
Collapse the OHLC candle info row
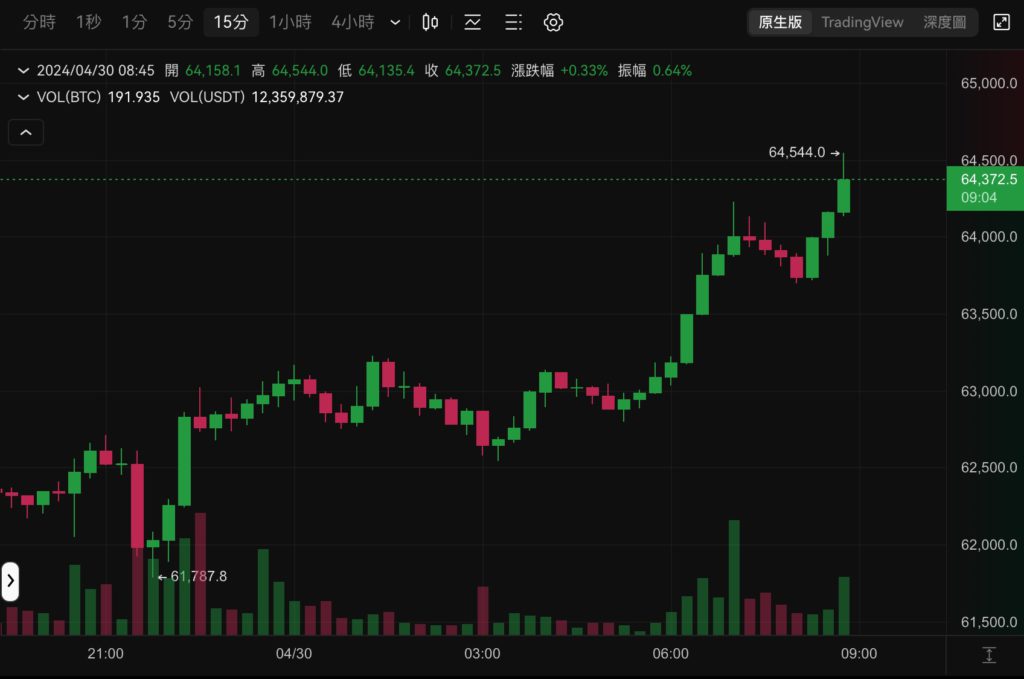(24, 70)
